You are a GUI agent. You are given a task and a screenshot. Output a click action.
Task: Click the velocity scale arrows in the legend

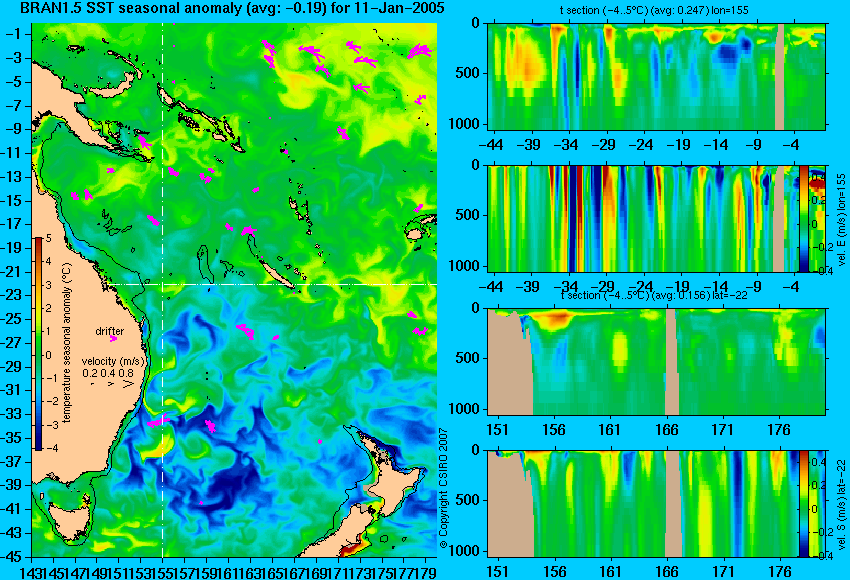[112, 384]
